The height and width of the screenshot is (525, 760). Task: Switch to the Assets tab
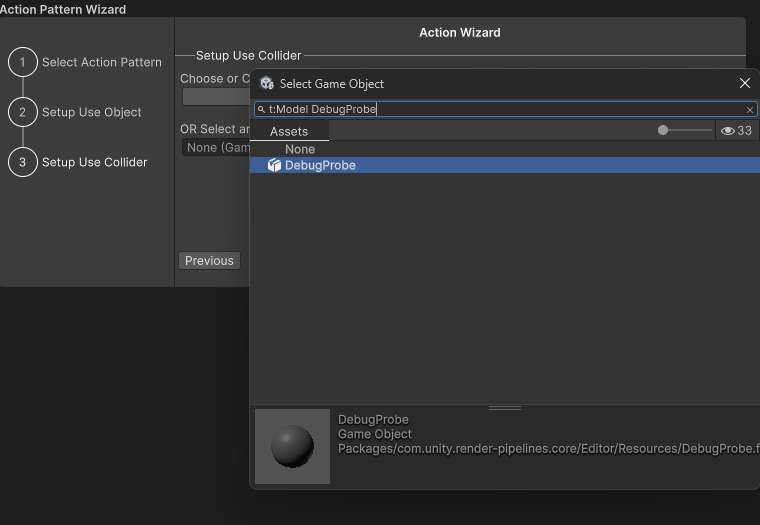point(289,131)
